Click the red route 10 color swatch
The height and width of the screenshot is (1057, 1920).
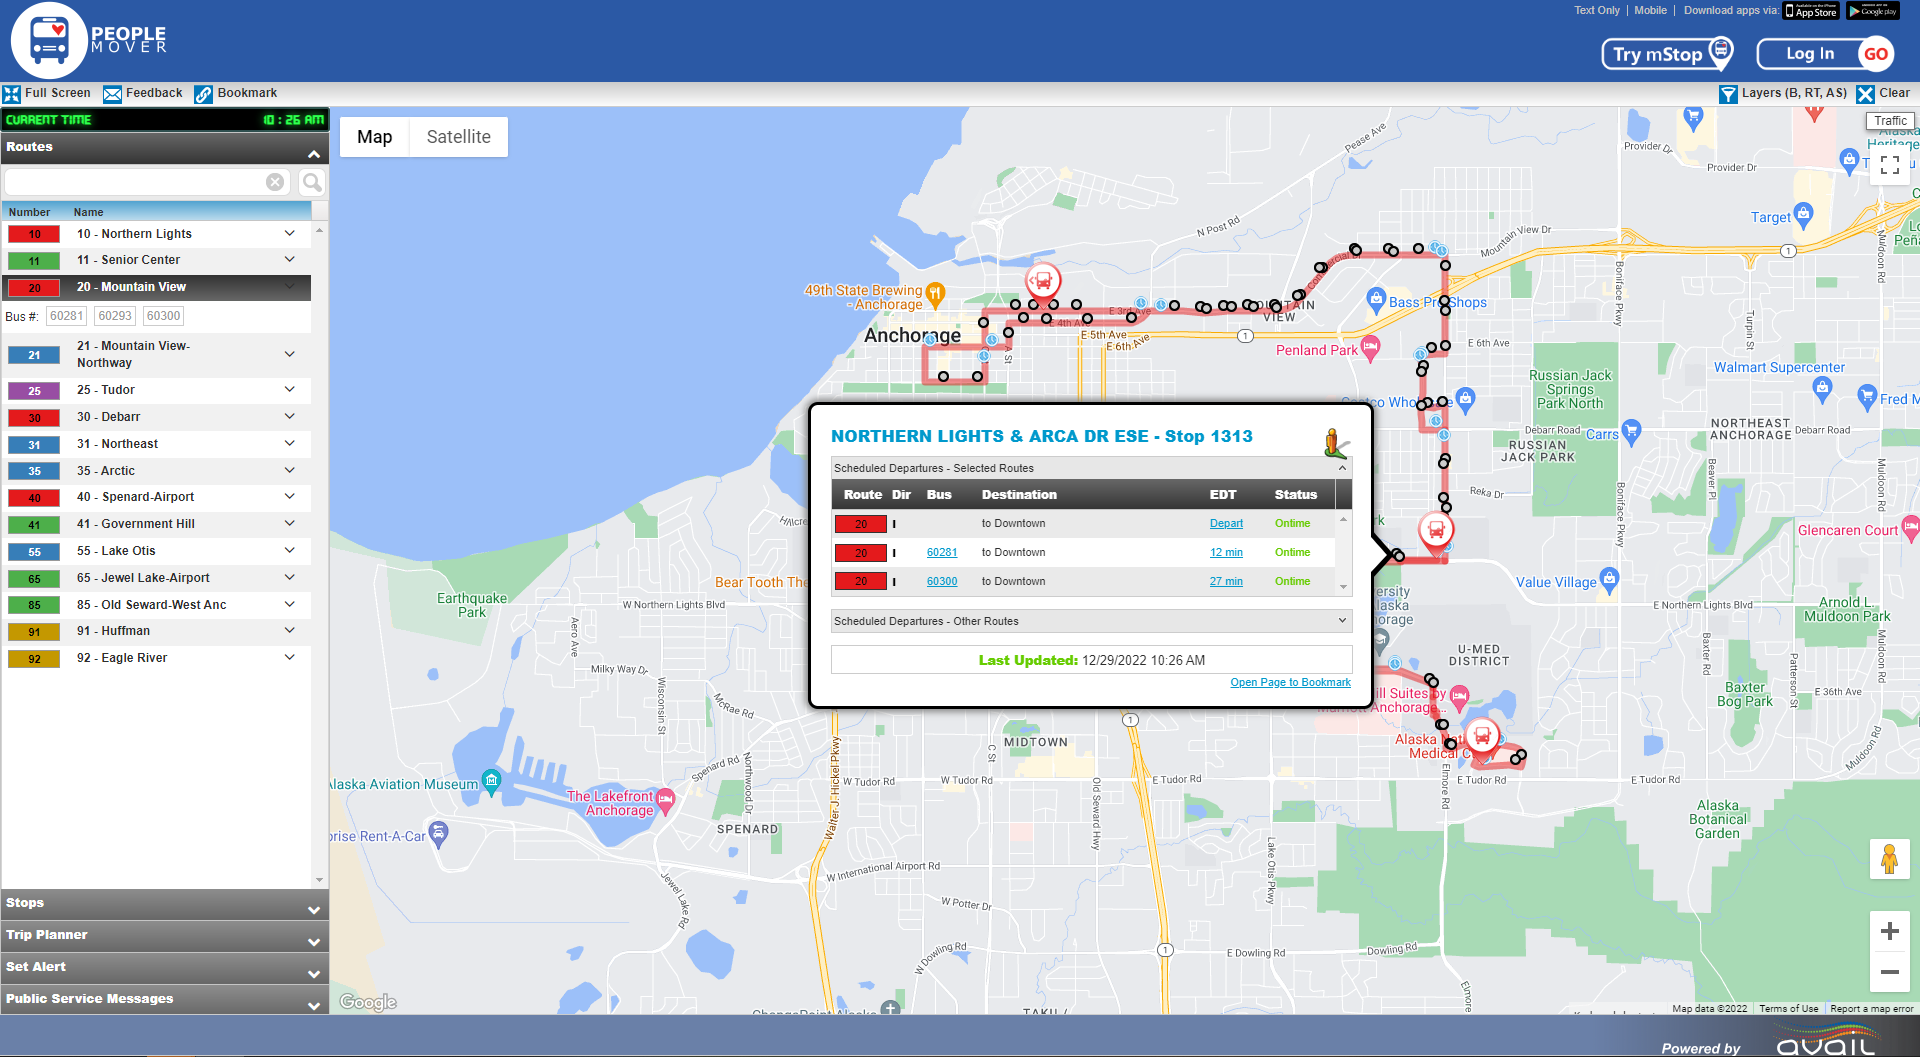[x=34, y=234]
